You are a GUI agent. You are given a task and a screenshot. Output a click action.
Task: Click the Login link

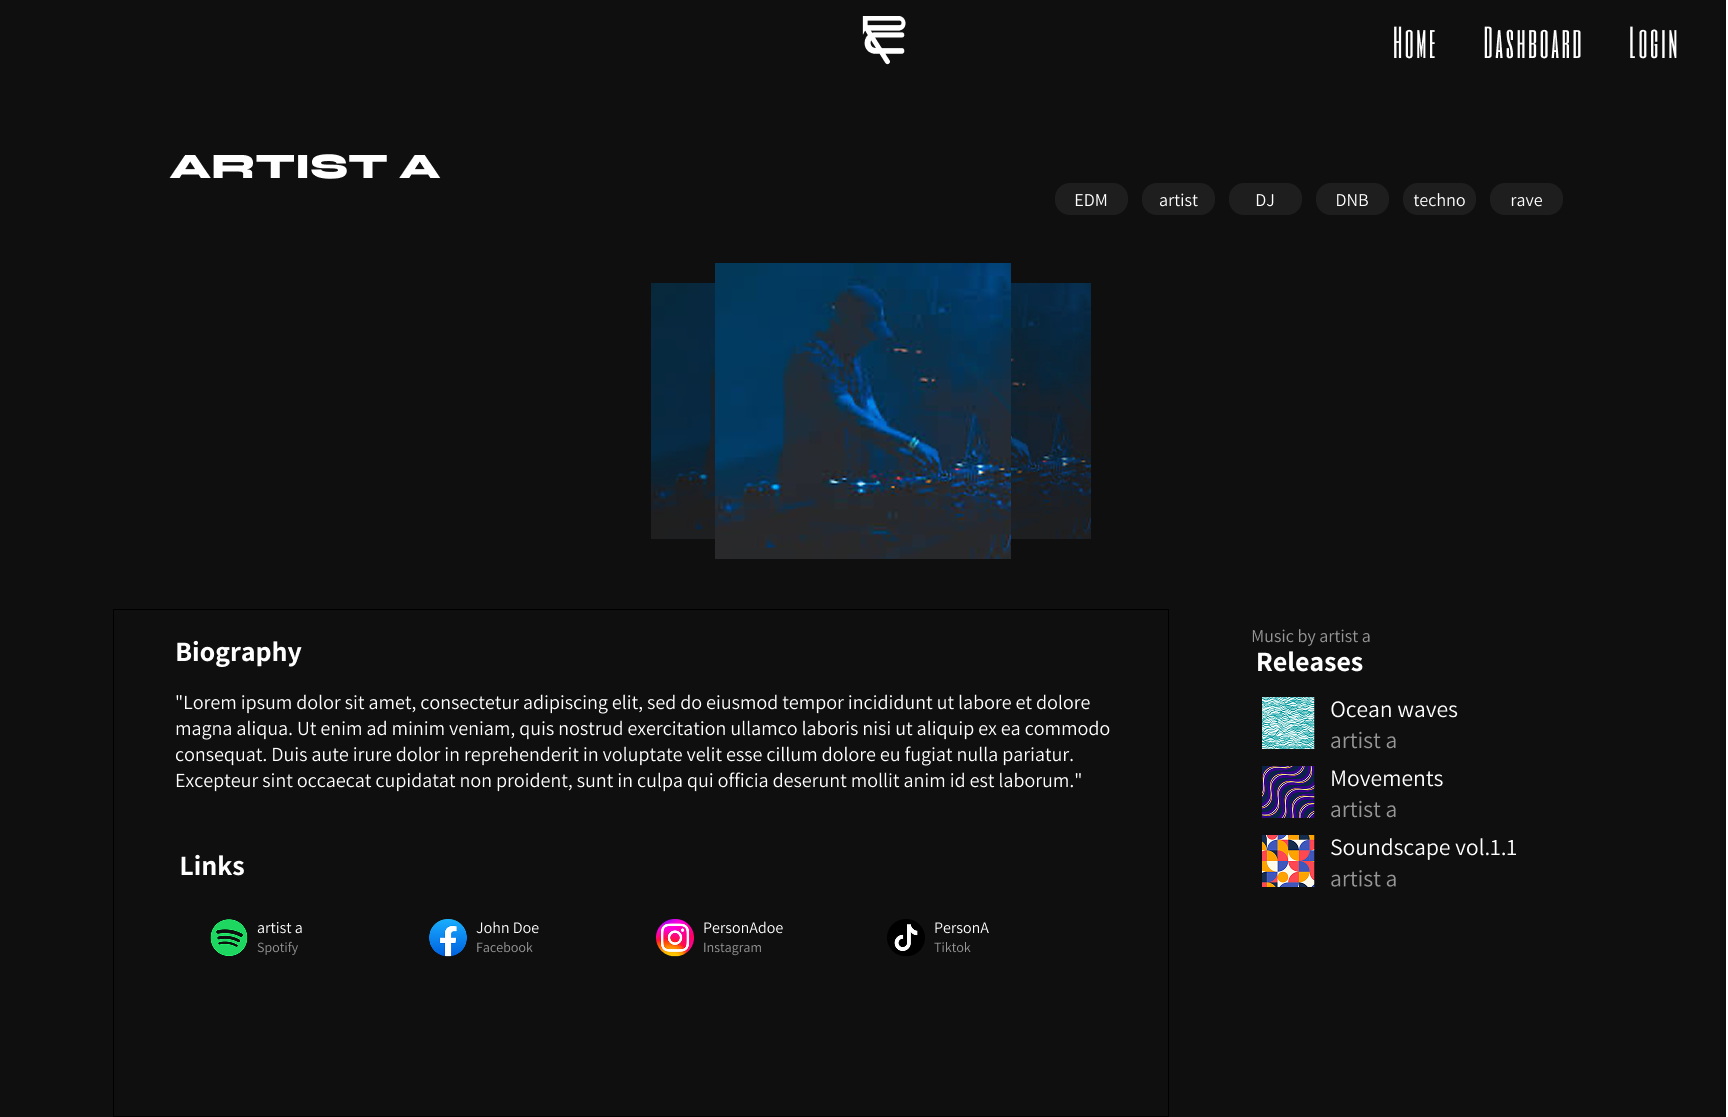[1652, 44]
